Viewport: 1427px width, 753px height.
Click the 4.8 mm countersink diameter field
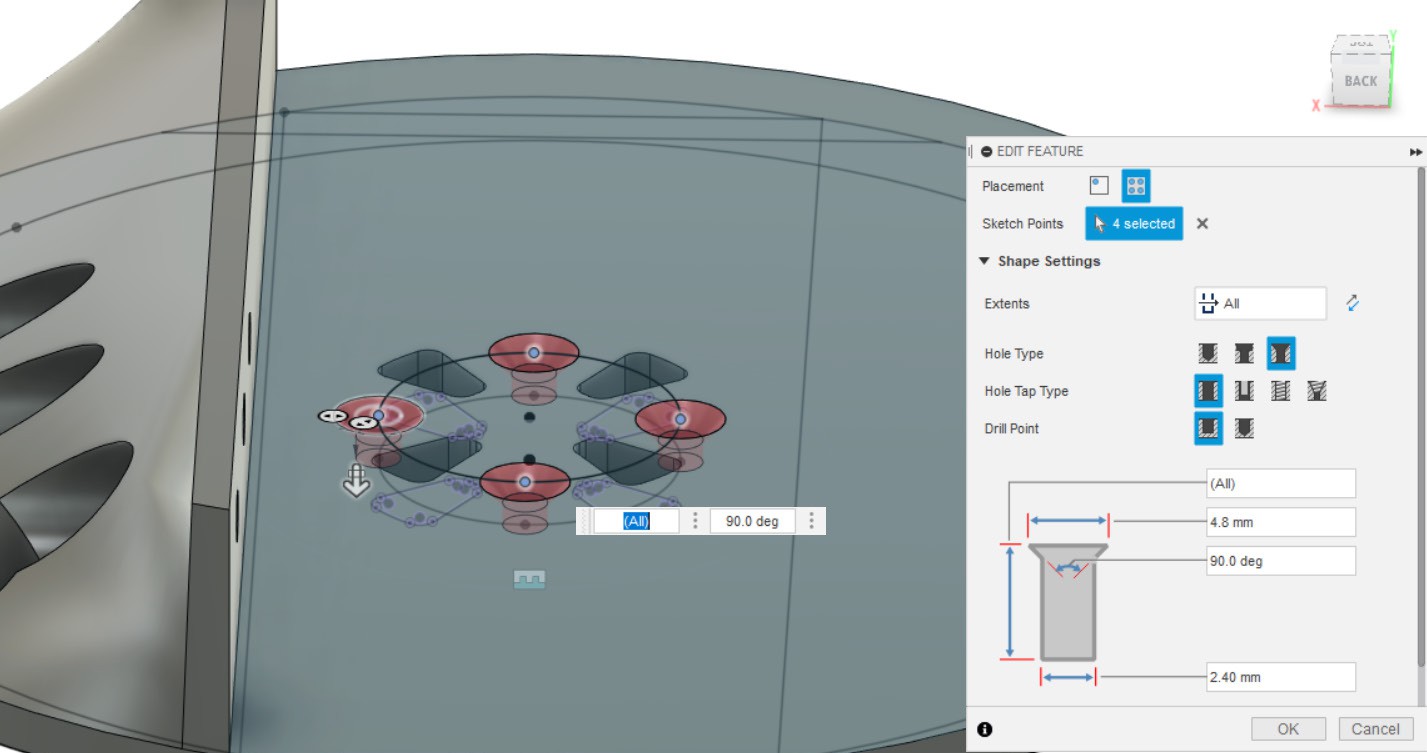click(x=1281, y=522)
